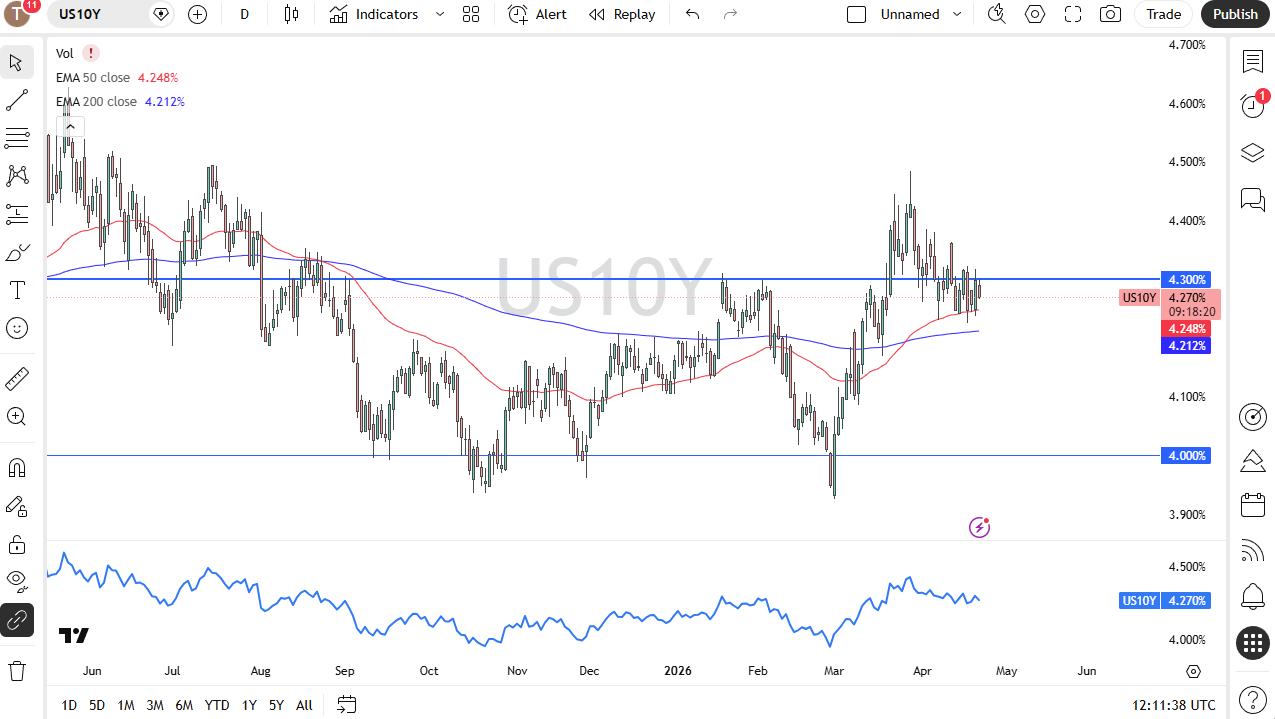Toggle fullscreen mode
This screenshot has height=719, width=1275.
(1073, 14)
